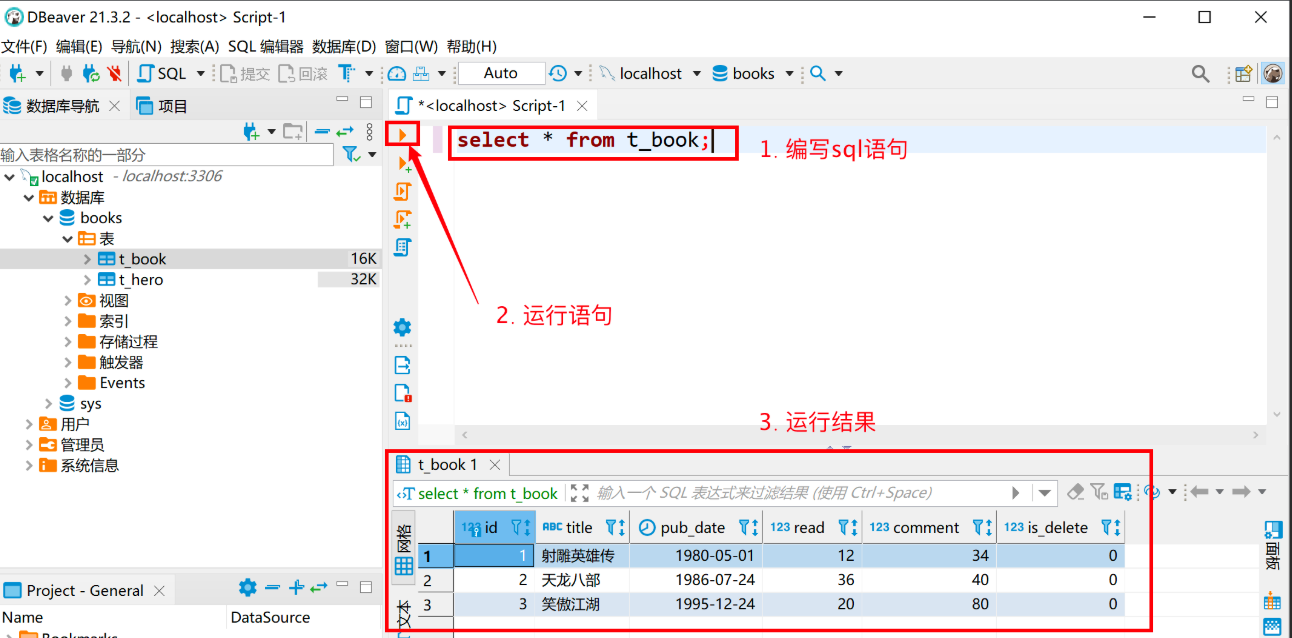Screen dimensions: 1292x638
Task: Click the filter icon in pub_date column header
Action: tap(747, 527)
